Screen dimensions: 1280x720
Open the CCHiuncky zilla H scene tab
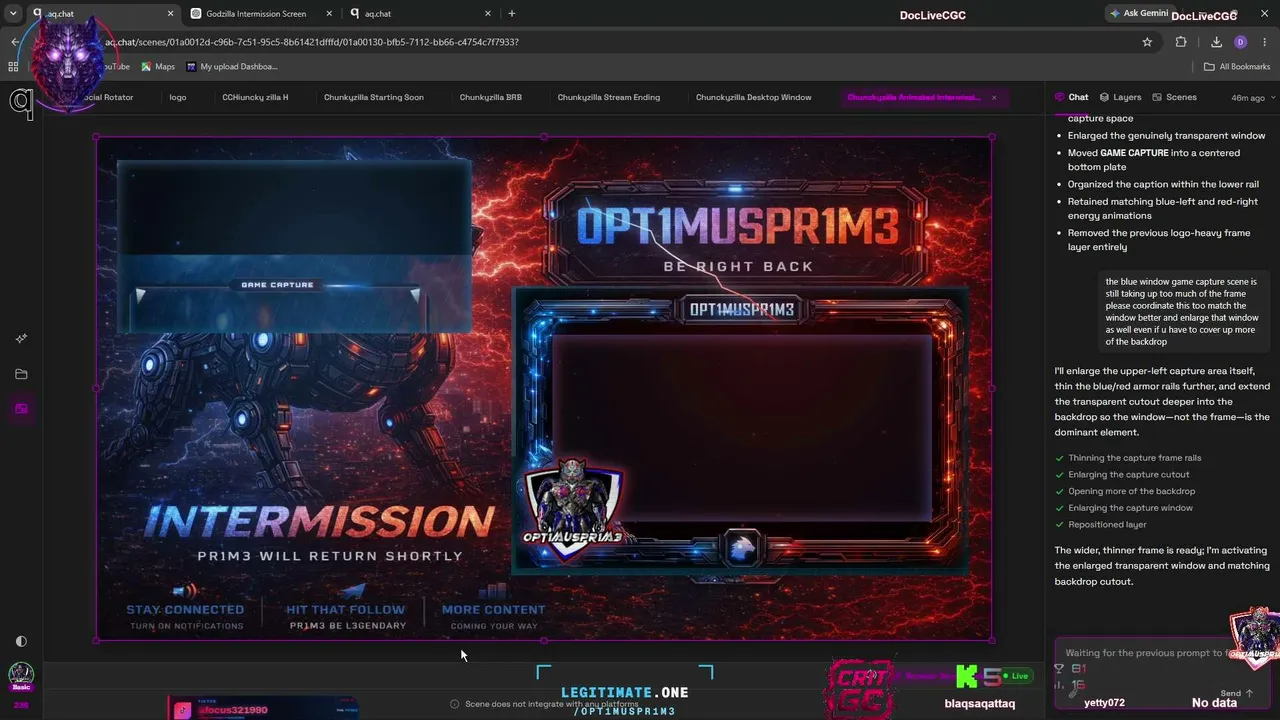(255, 97)
